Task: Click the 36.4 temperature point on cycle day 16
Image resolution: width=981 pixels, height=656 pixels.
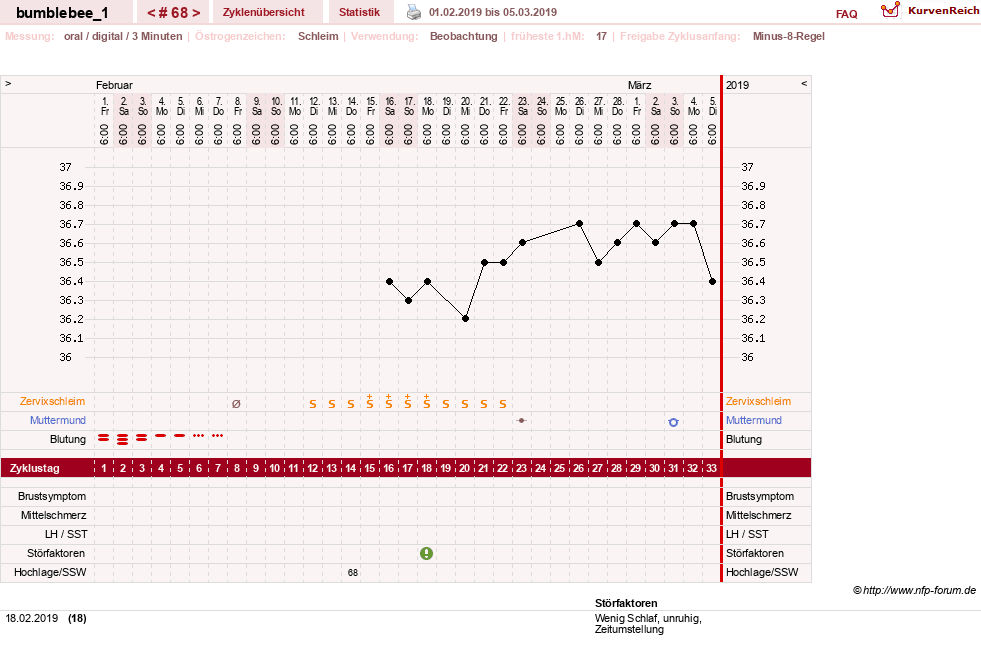Action: (x=390, y=281)
